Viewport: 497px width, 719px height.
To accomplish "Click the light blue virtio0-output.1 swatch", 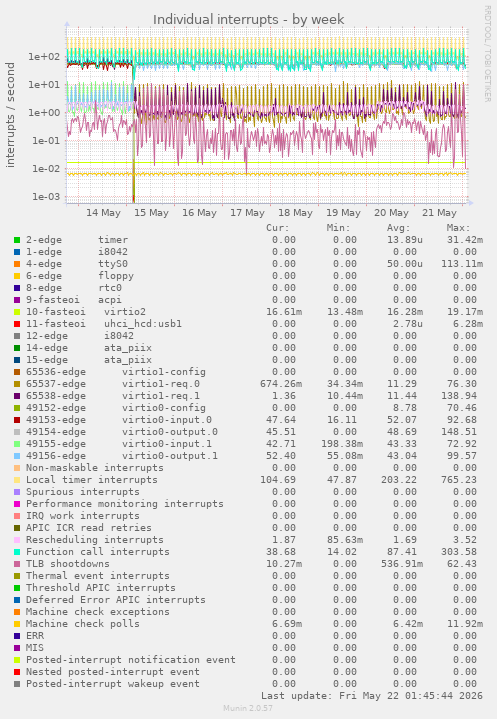I will (x=17, y=456).
